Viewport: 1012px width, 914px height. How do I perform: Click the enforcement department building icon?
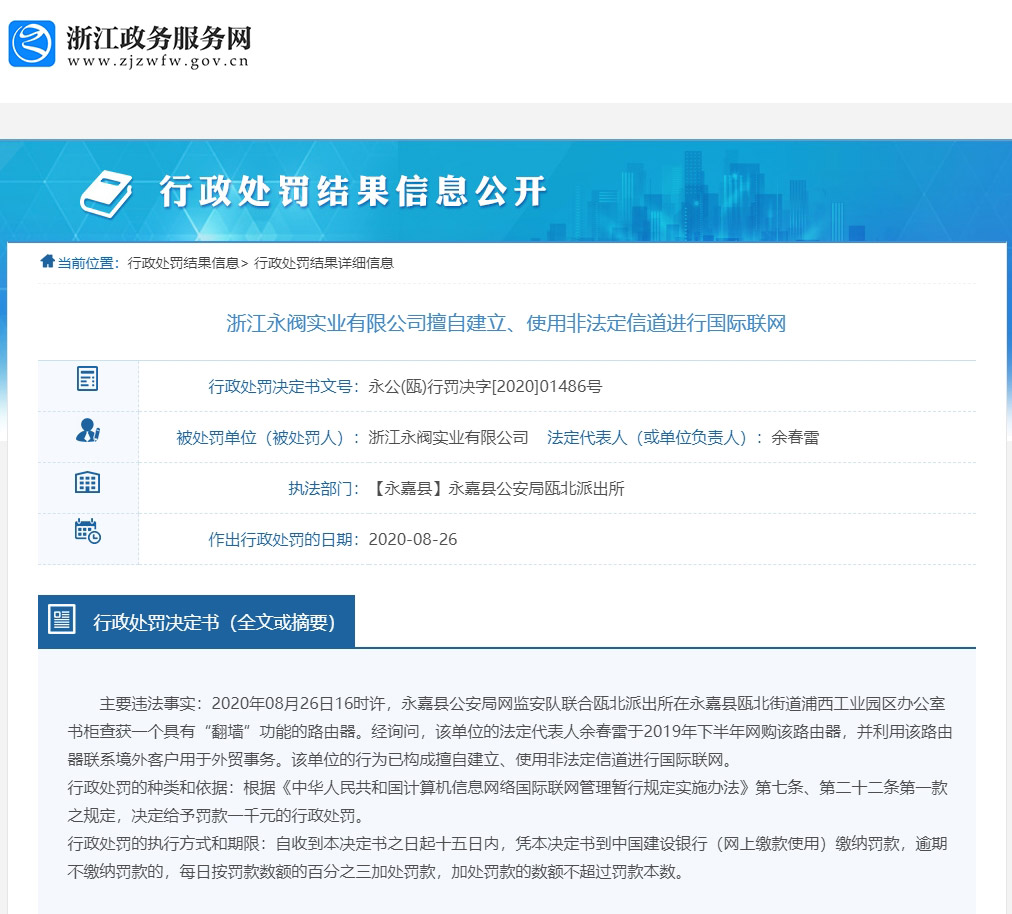(x=88, y=482)
